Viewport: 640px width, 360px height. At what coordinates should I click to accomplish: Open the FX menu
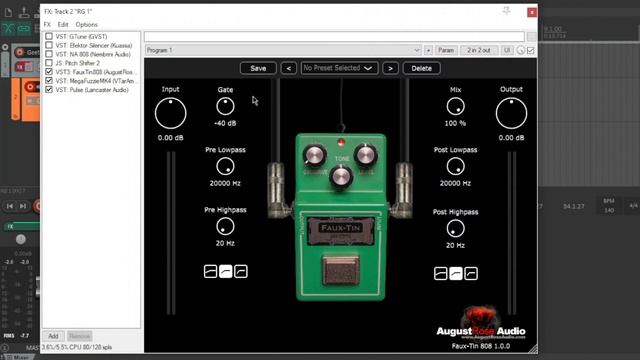pos(47,24)
